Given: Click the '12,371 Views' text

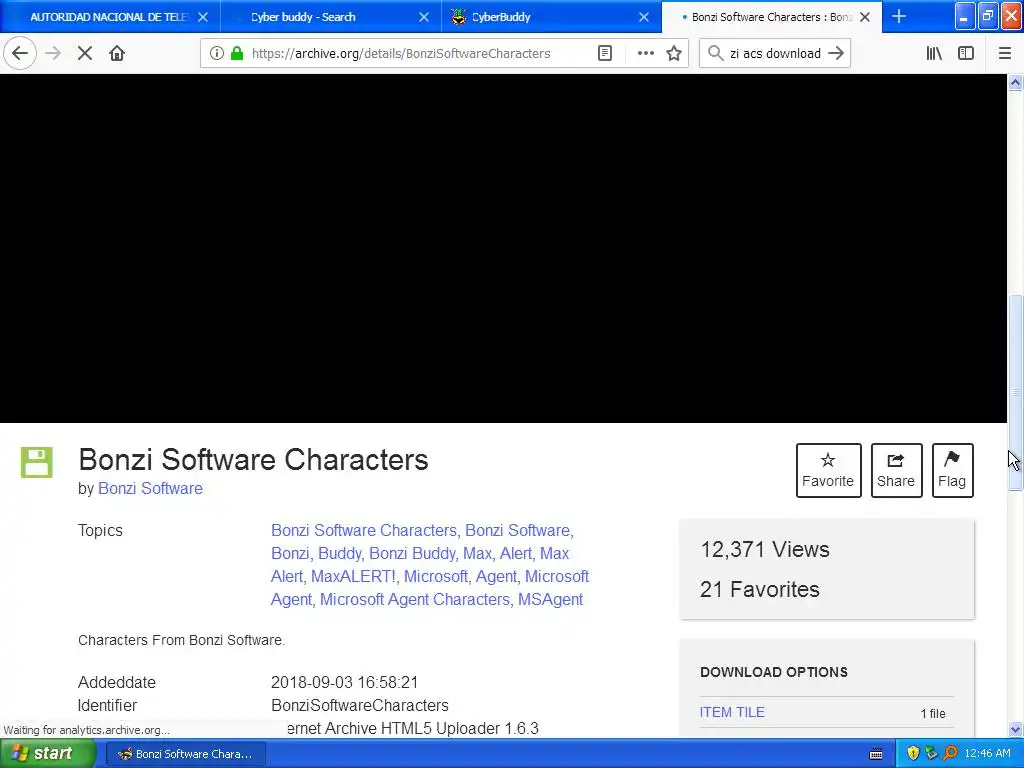Looking at the screenshot, I should (765, 550).
